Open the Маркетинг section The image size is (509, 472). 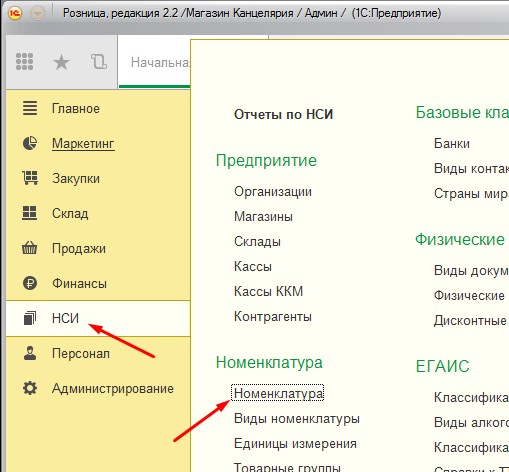[83, 144]
